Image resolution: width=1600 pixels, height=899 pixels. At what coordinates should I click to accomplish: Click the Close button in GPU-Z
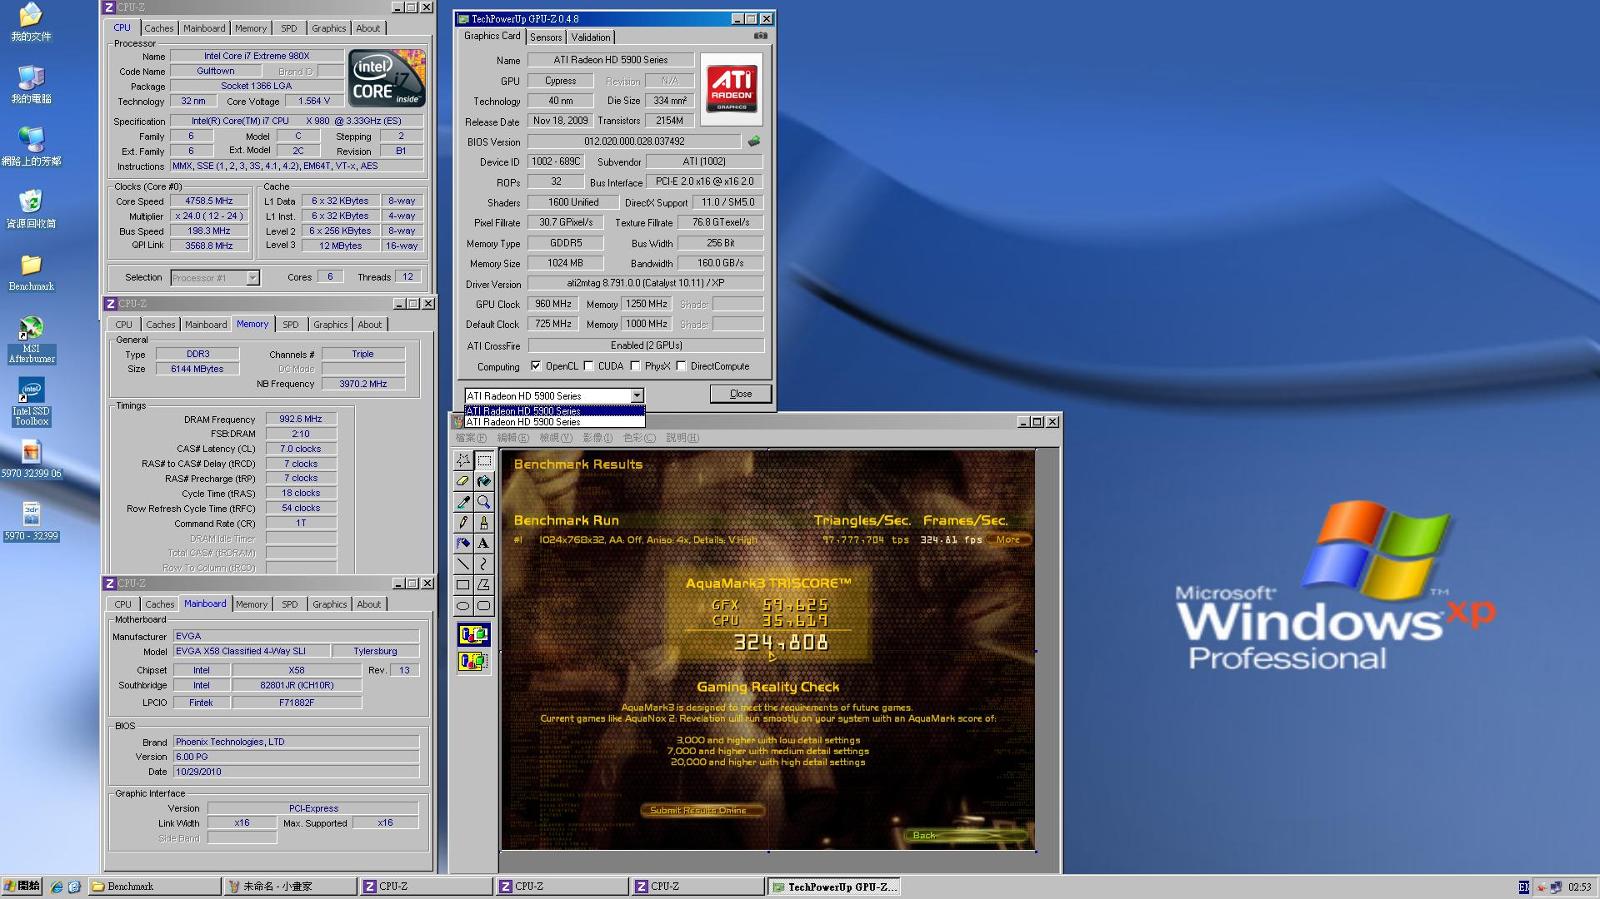pyautogui.click(x=741, y=394)
